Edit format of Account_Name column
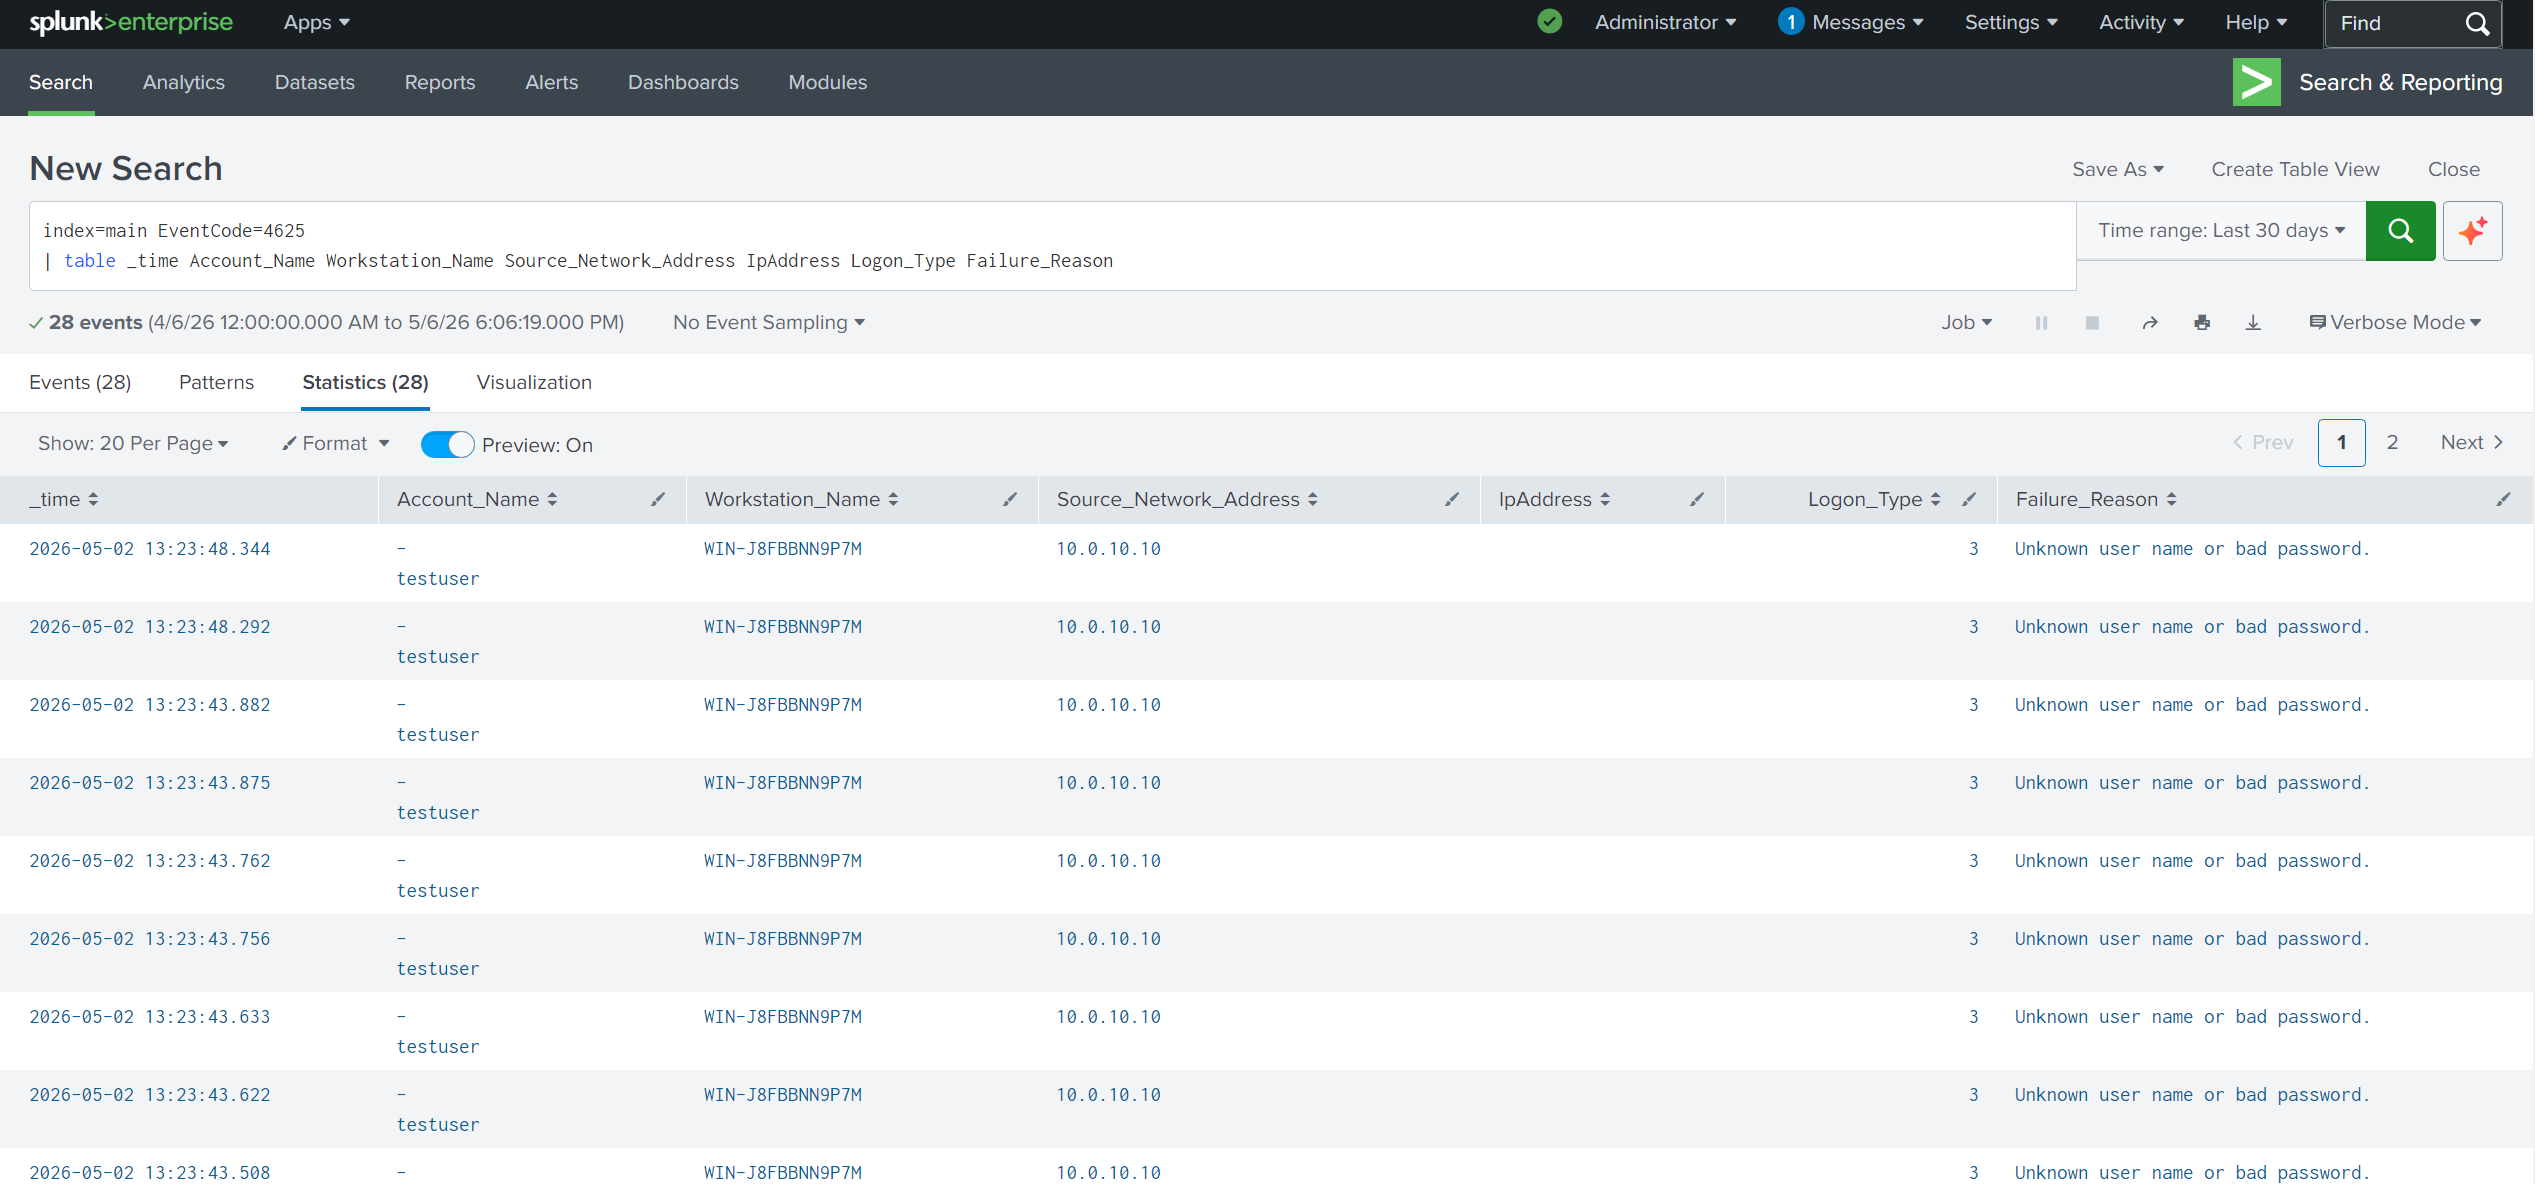Viewport: 2535px width, 1184px height. click(657, 499)
